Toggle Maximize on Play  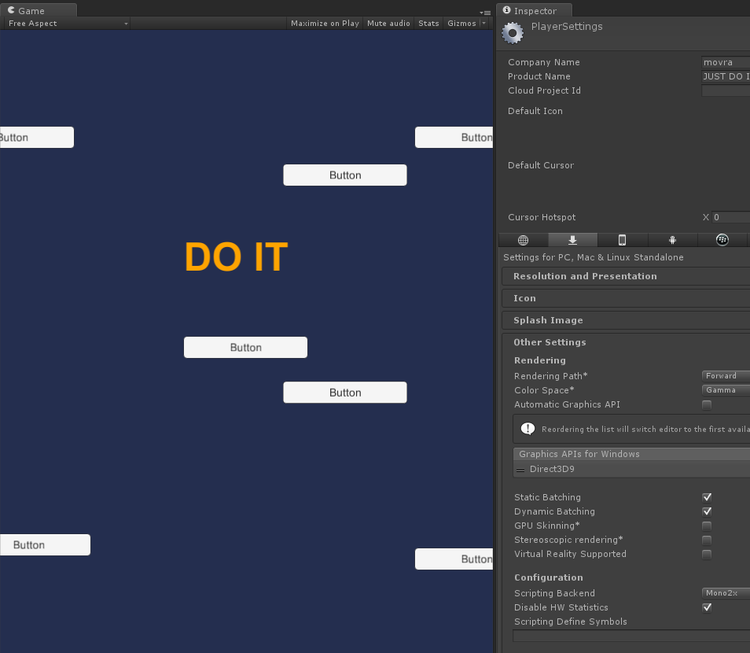tap(325, 23)
